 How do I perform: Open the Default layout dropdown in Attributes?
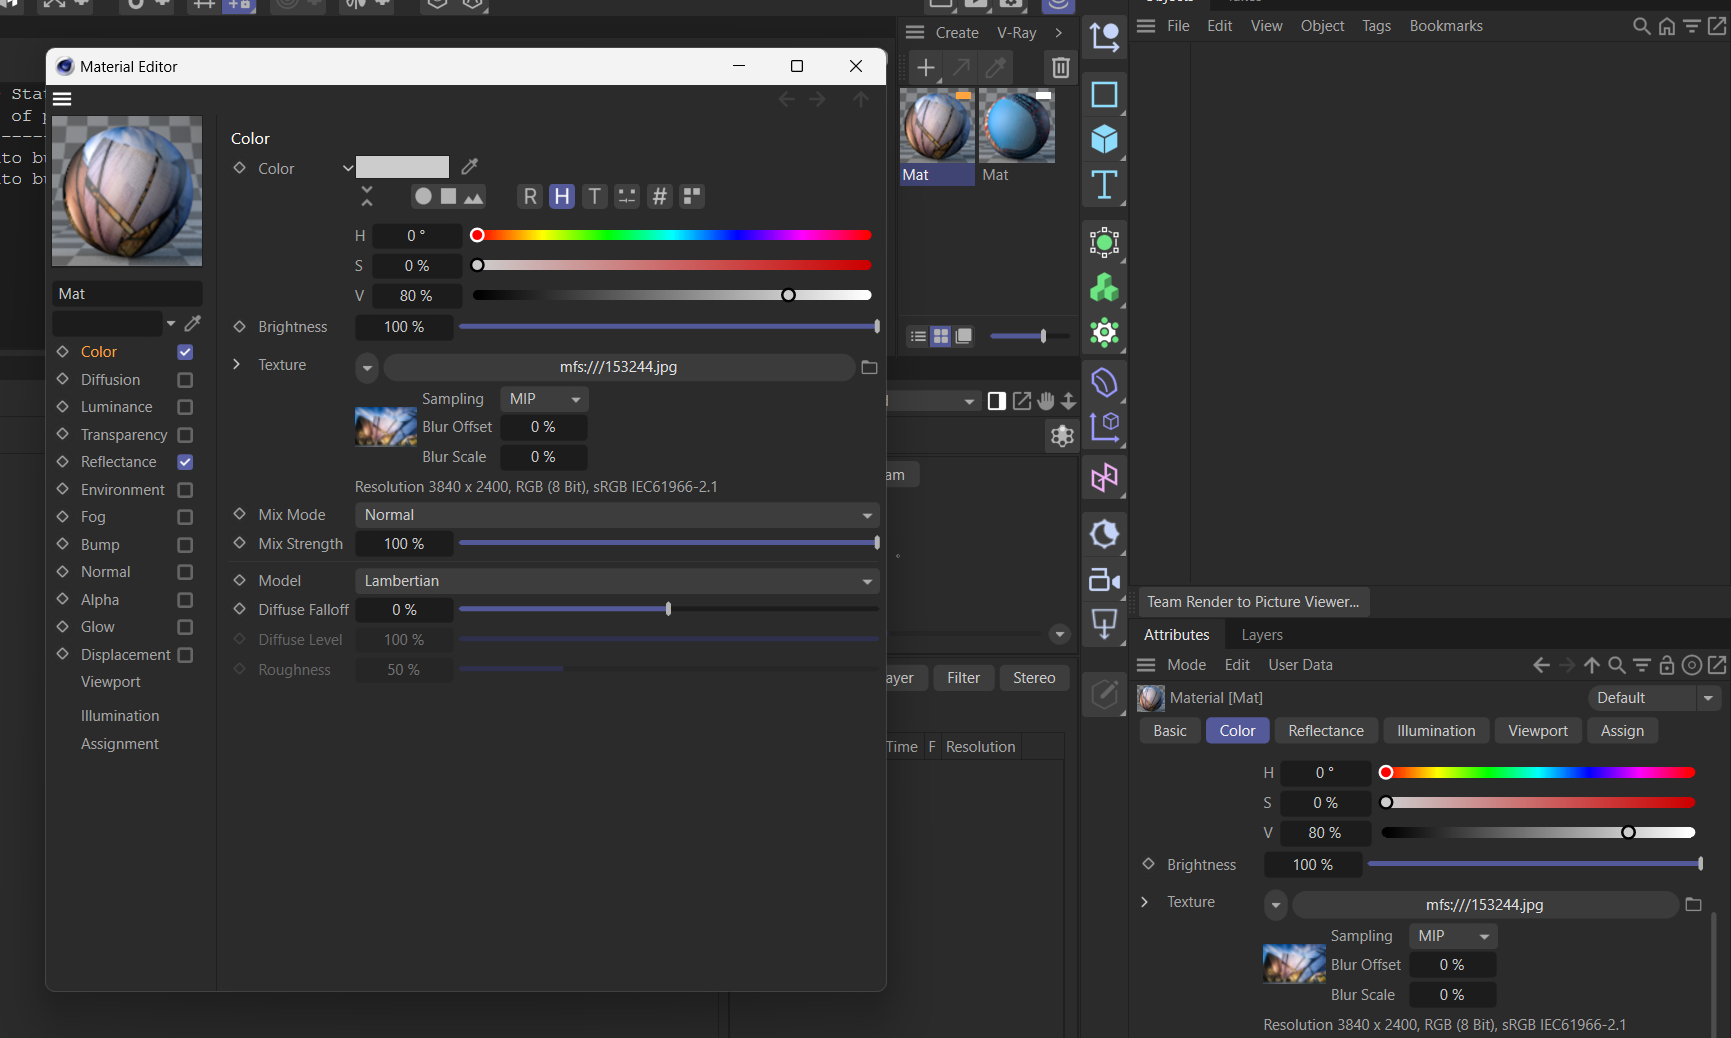click(1654, 698)
